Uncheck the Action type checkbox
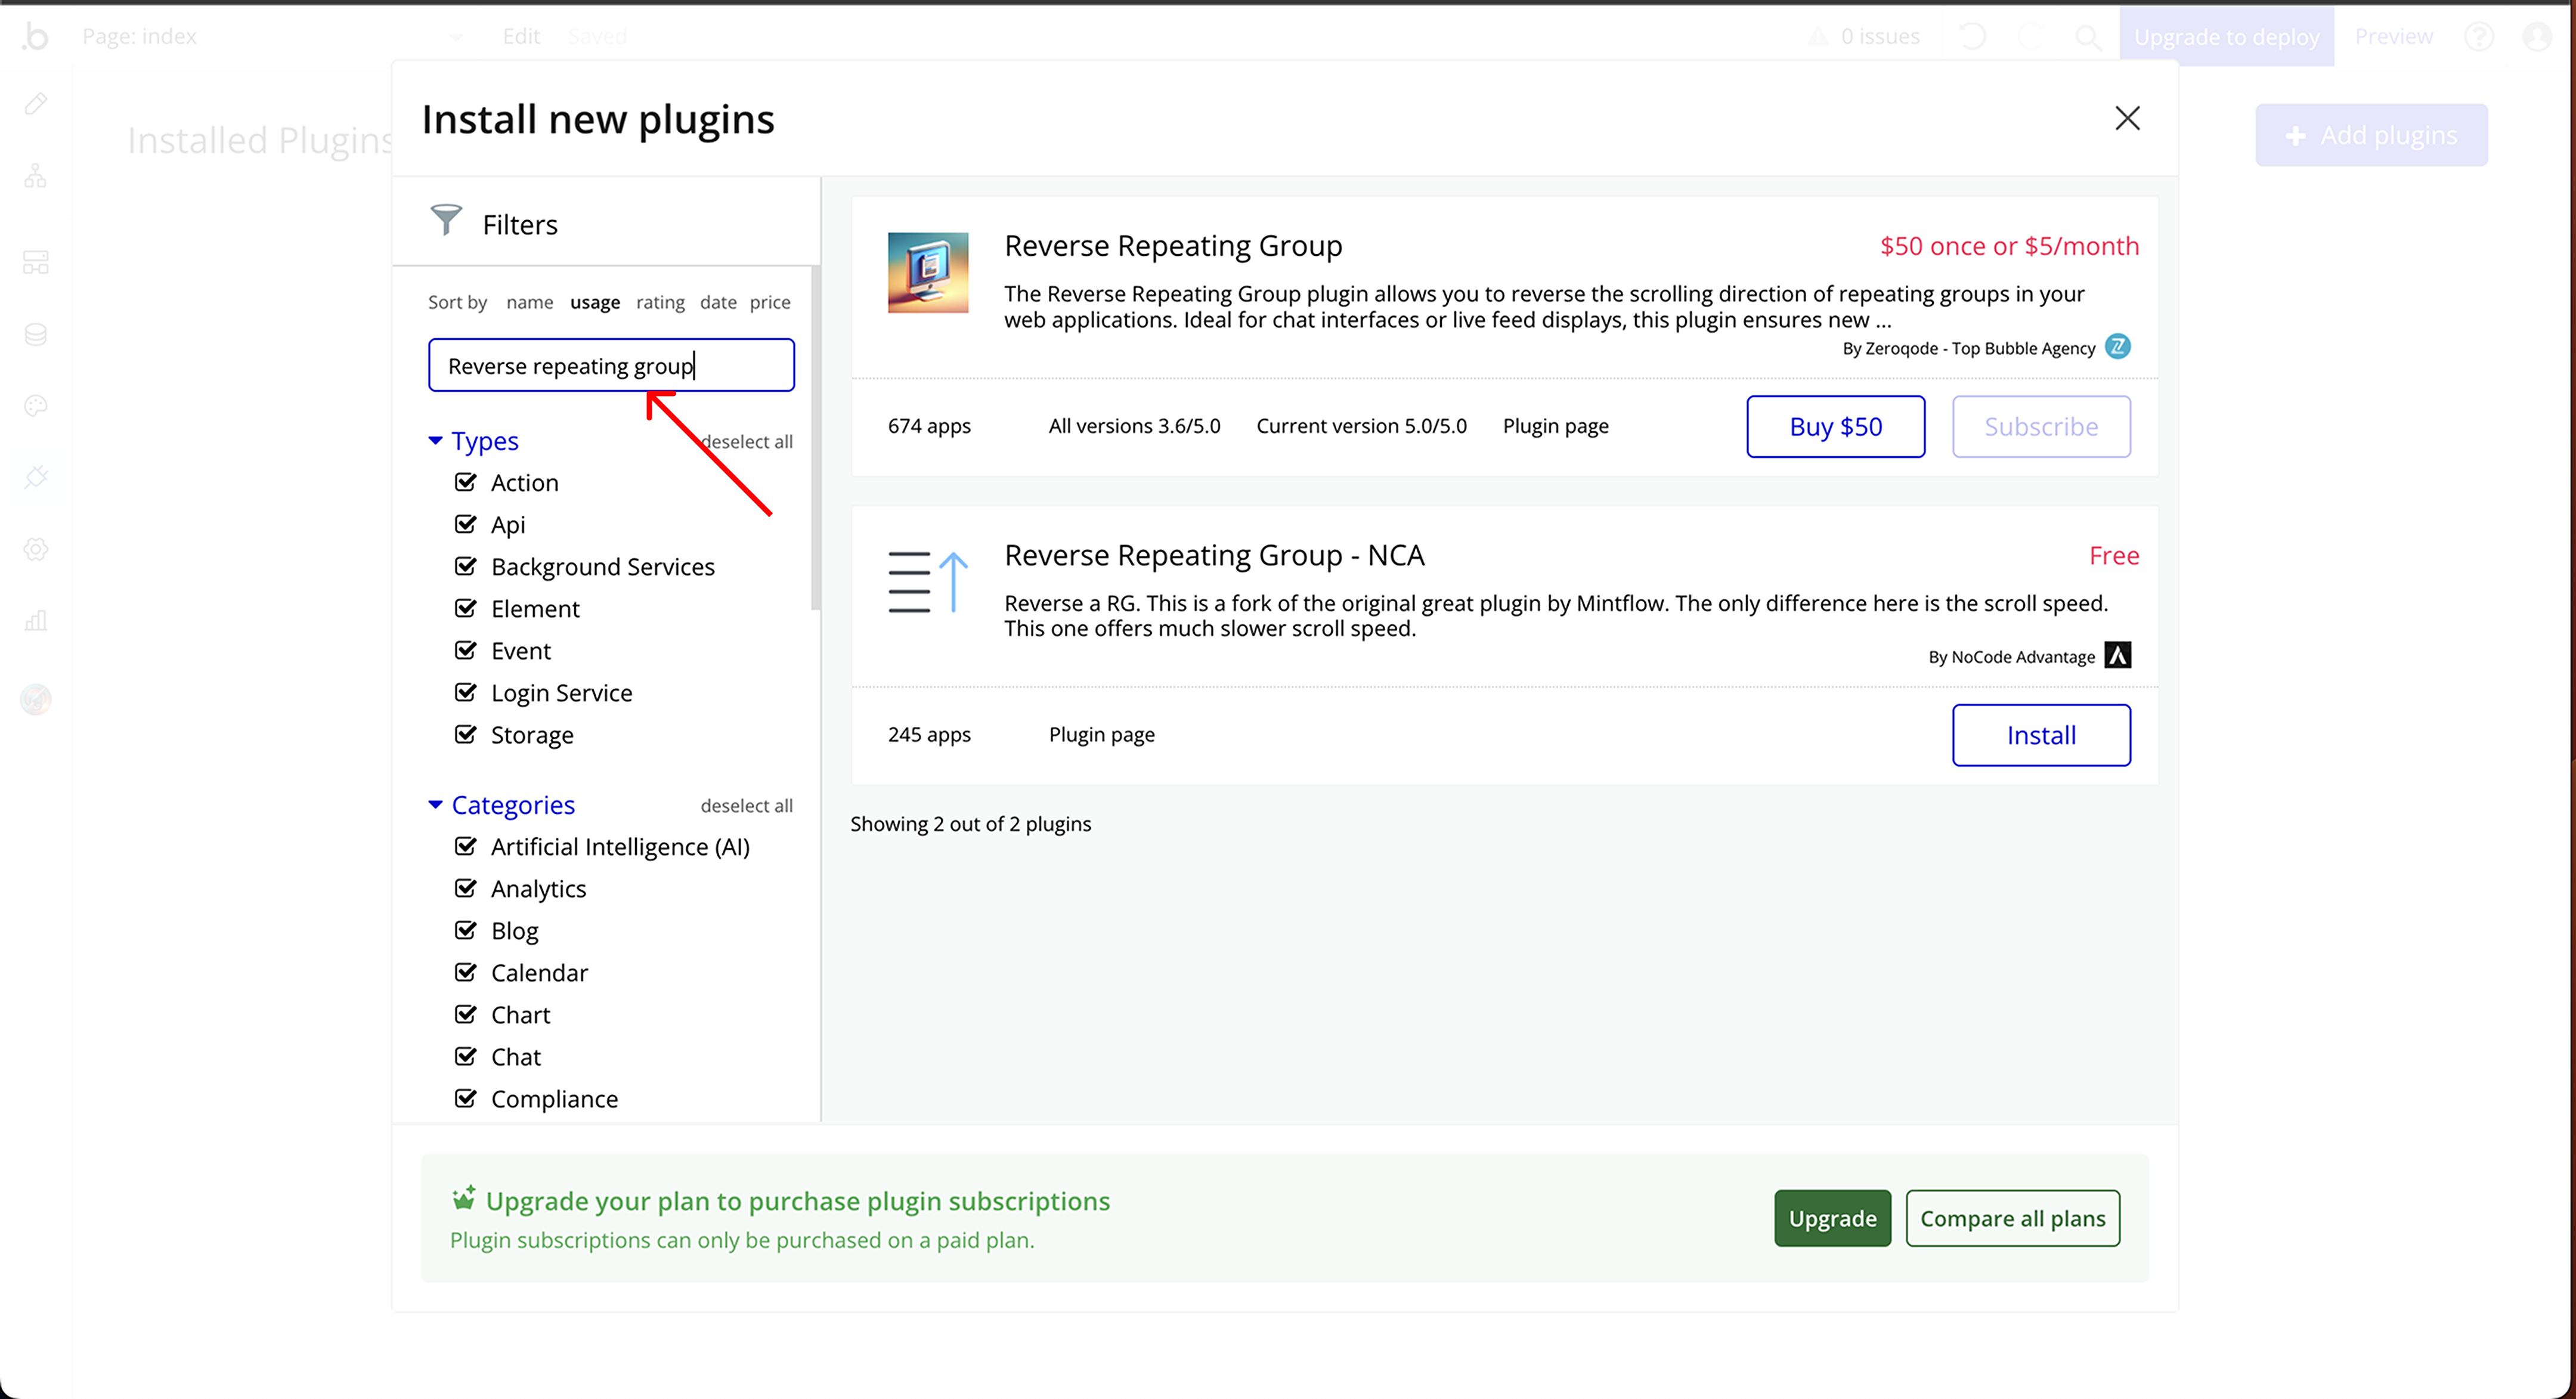The height and width of the screenshot is (1399, 2576). tap(466, 482)
